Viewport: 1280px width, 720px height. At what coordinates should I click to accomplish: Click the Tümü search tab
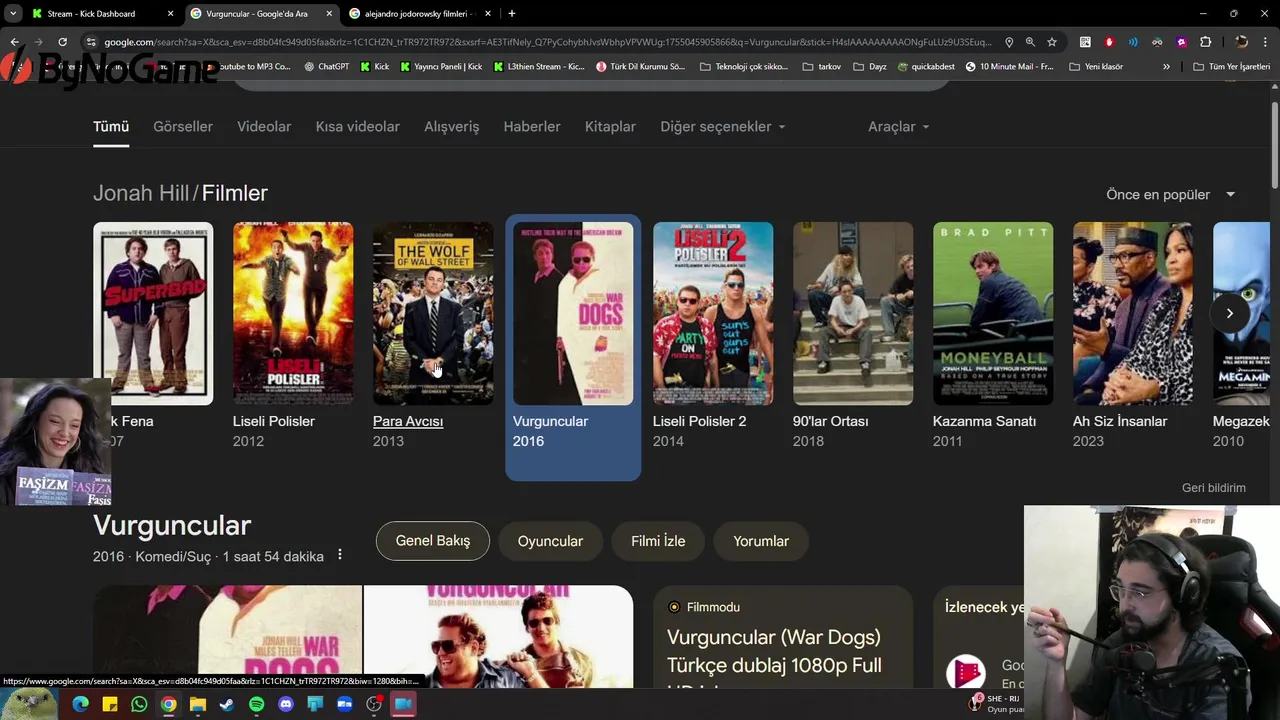pos(111,127)
